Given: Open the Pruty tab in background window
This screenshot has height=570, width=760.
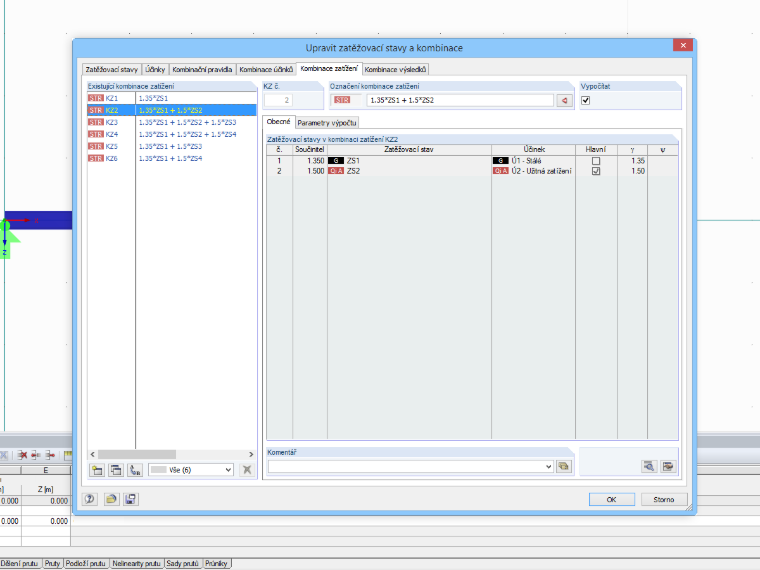Looking at the screenshot, I should (52, 563).
